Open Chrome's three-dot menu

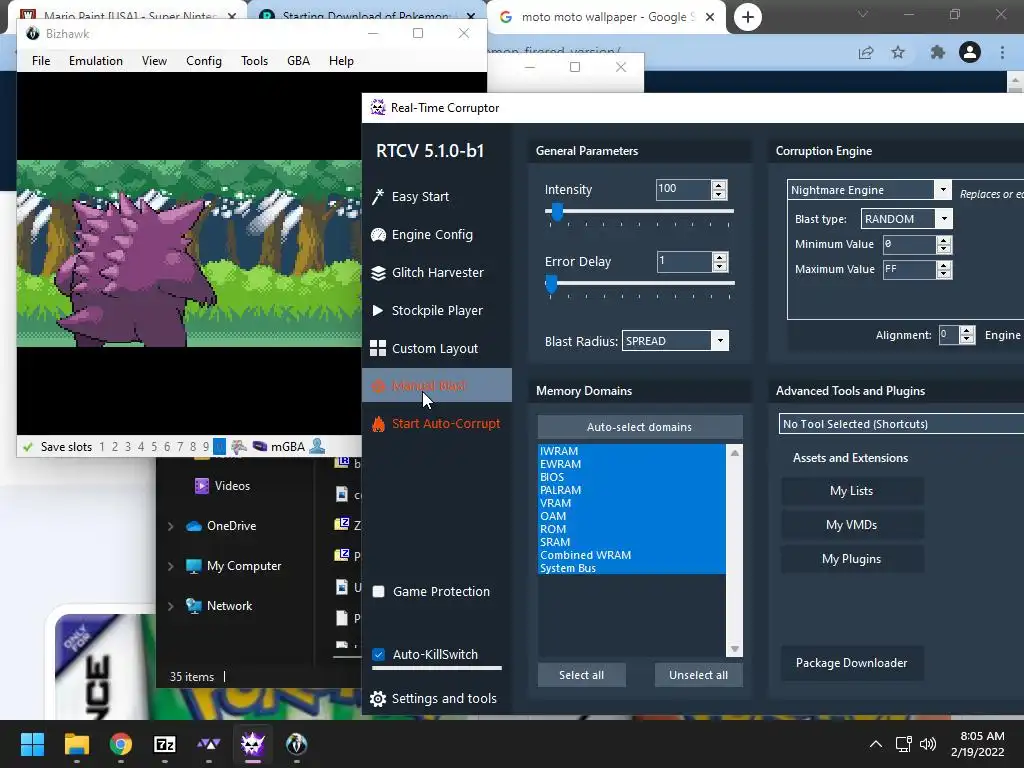(x=1002, y=52)
